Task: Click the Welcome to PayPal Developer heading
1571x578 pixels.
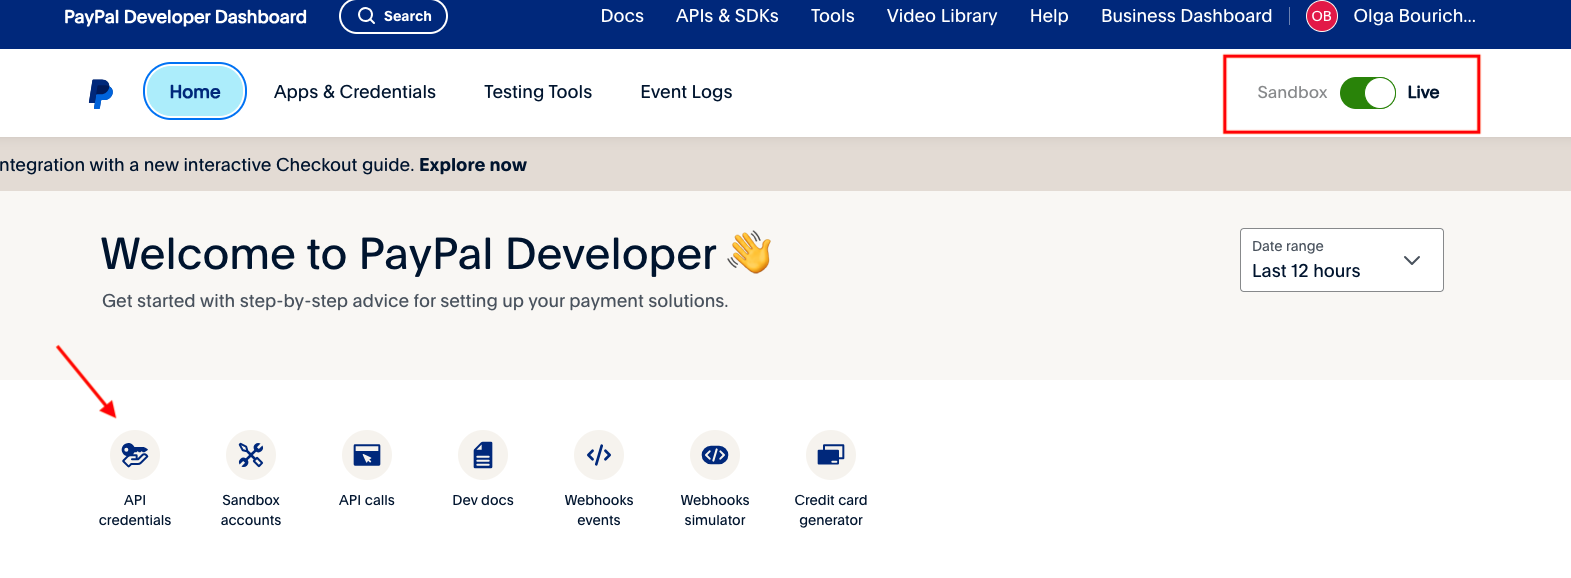Action: pos(408,254)
